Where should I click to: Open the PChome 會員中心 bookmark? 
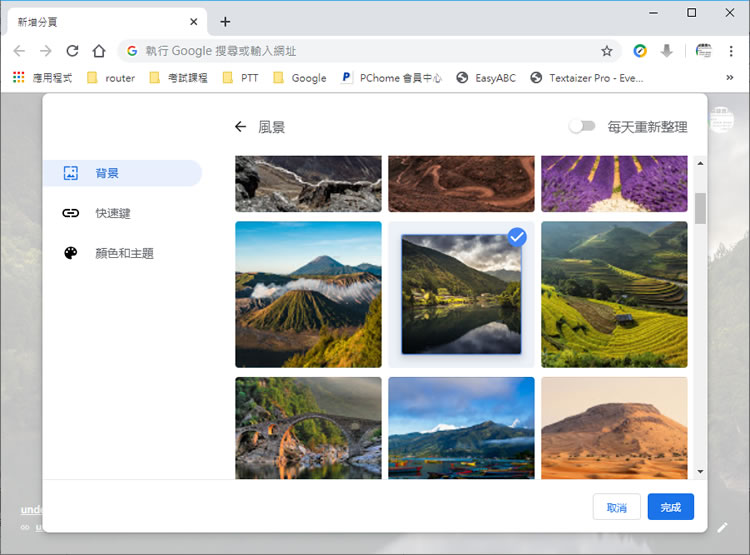[391, 78]
